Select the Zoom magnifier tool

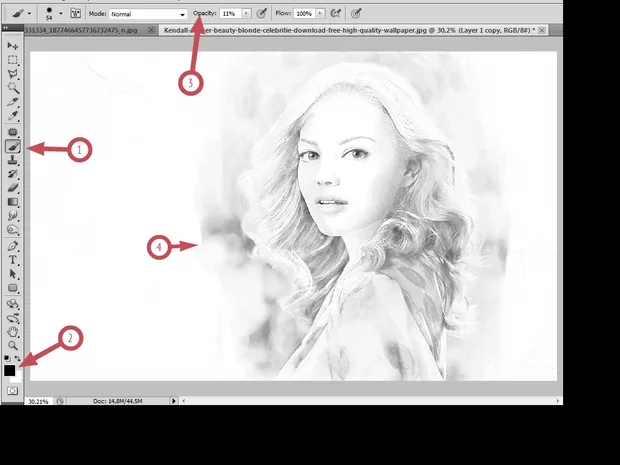pos(13,344)
